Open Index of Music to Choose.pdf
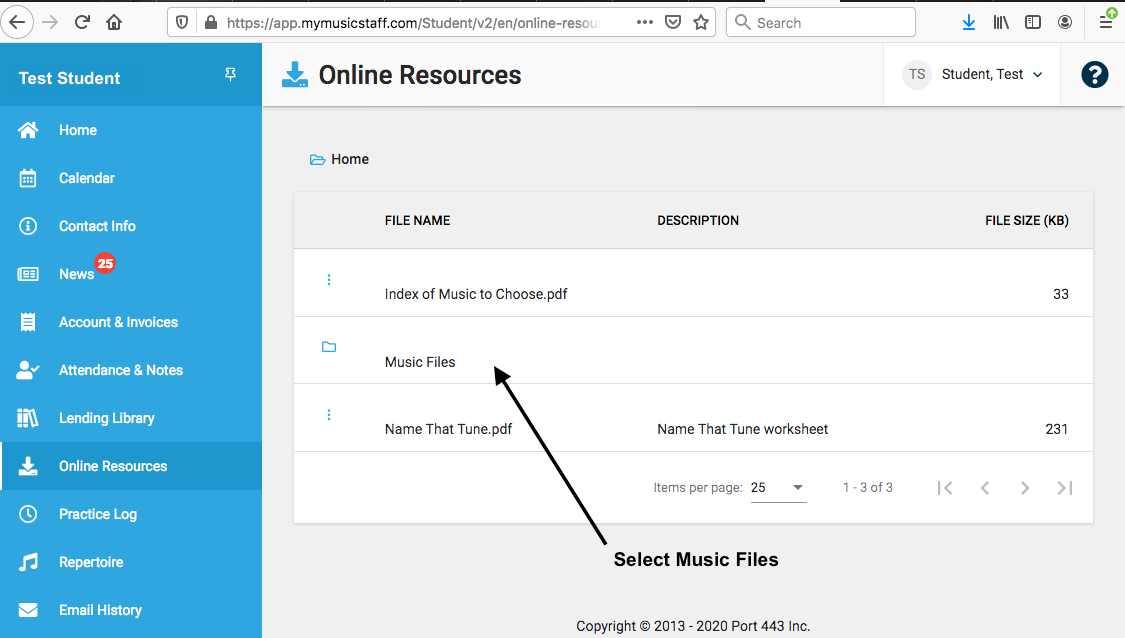This screenshot has height=638, width=1125. point(476,294)
